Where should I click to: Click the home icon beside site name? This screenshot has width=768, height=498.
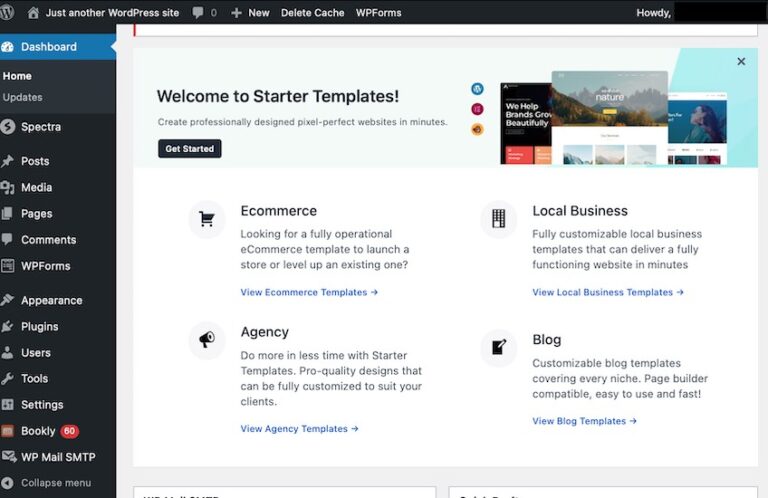33,13
